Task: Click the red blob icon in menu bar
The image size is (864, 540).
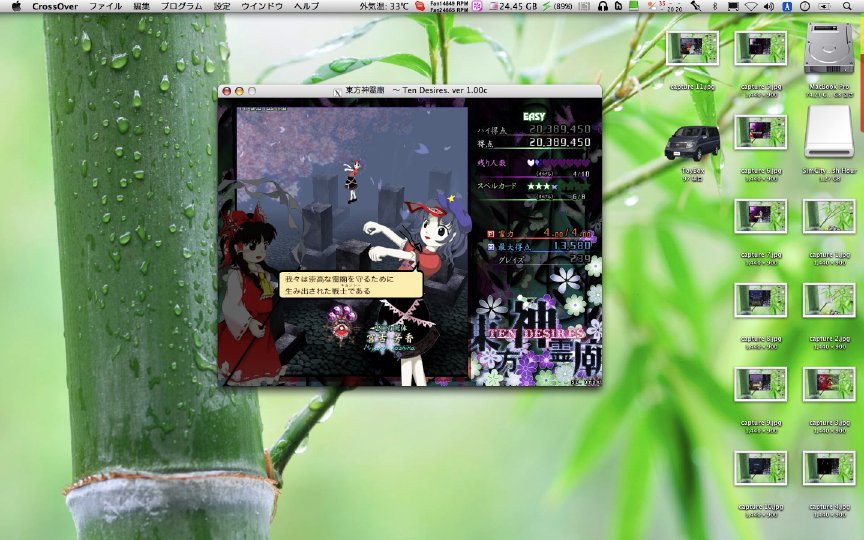Action: pyautogui.click(x=420, y=6)
